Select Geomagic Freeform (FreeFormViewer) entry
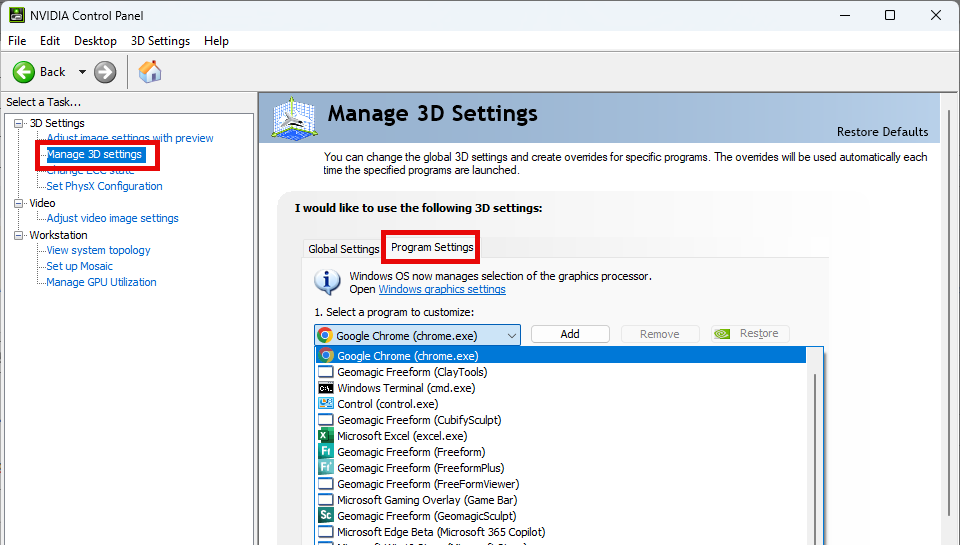This screenshot has width=960, height=545. coord(561,484)
